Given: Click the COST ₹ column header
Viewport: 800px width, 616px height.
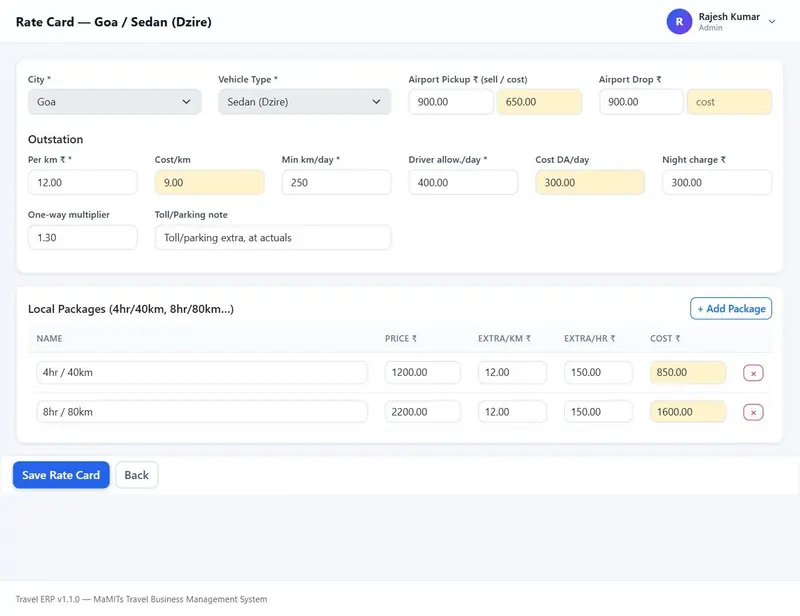Looking at the screenshot, I should [x=665, y=338].
